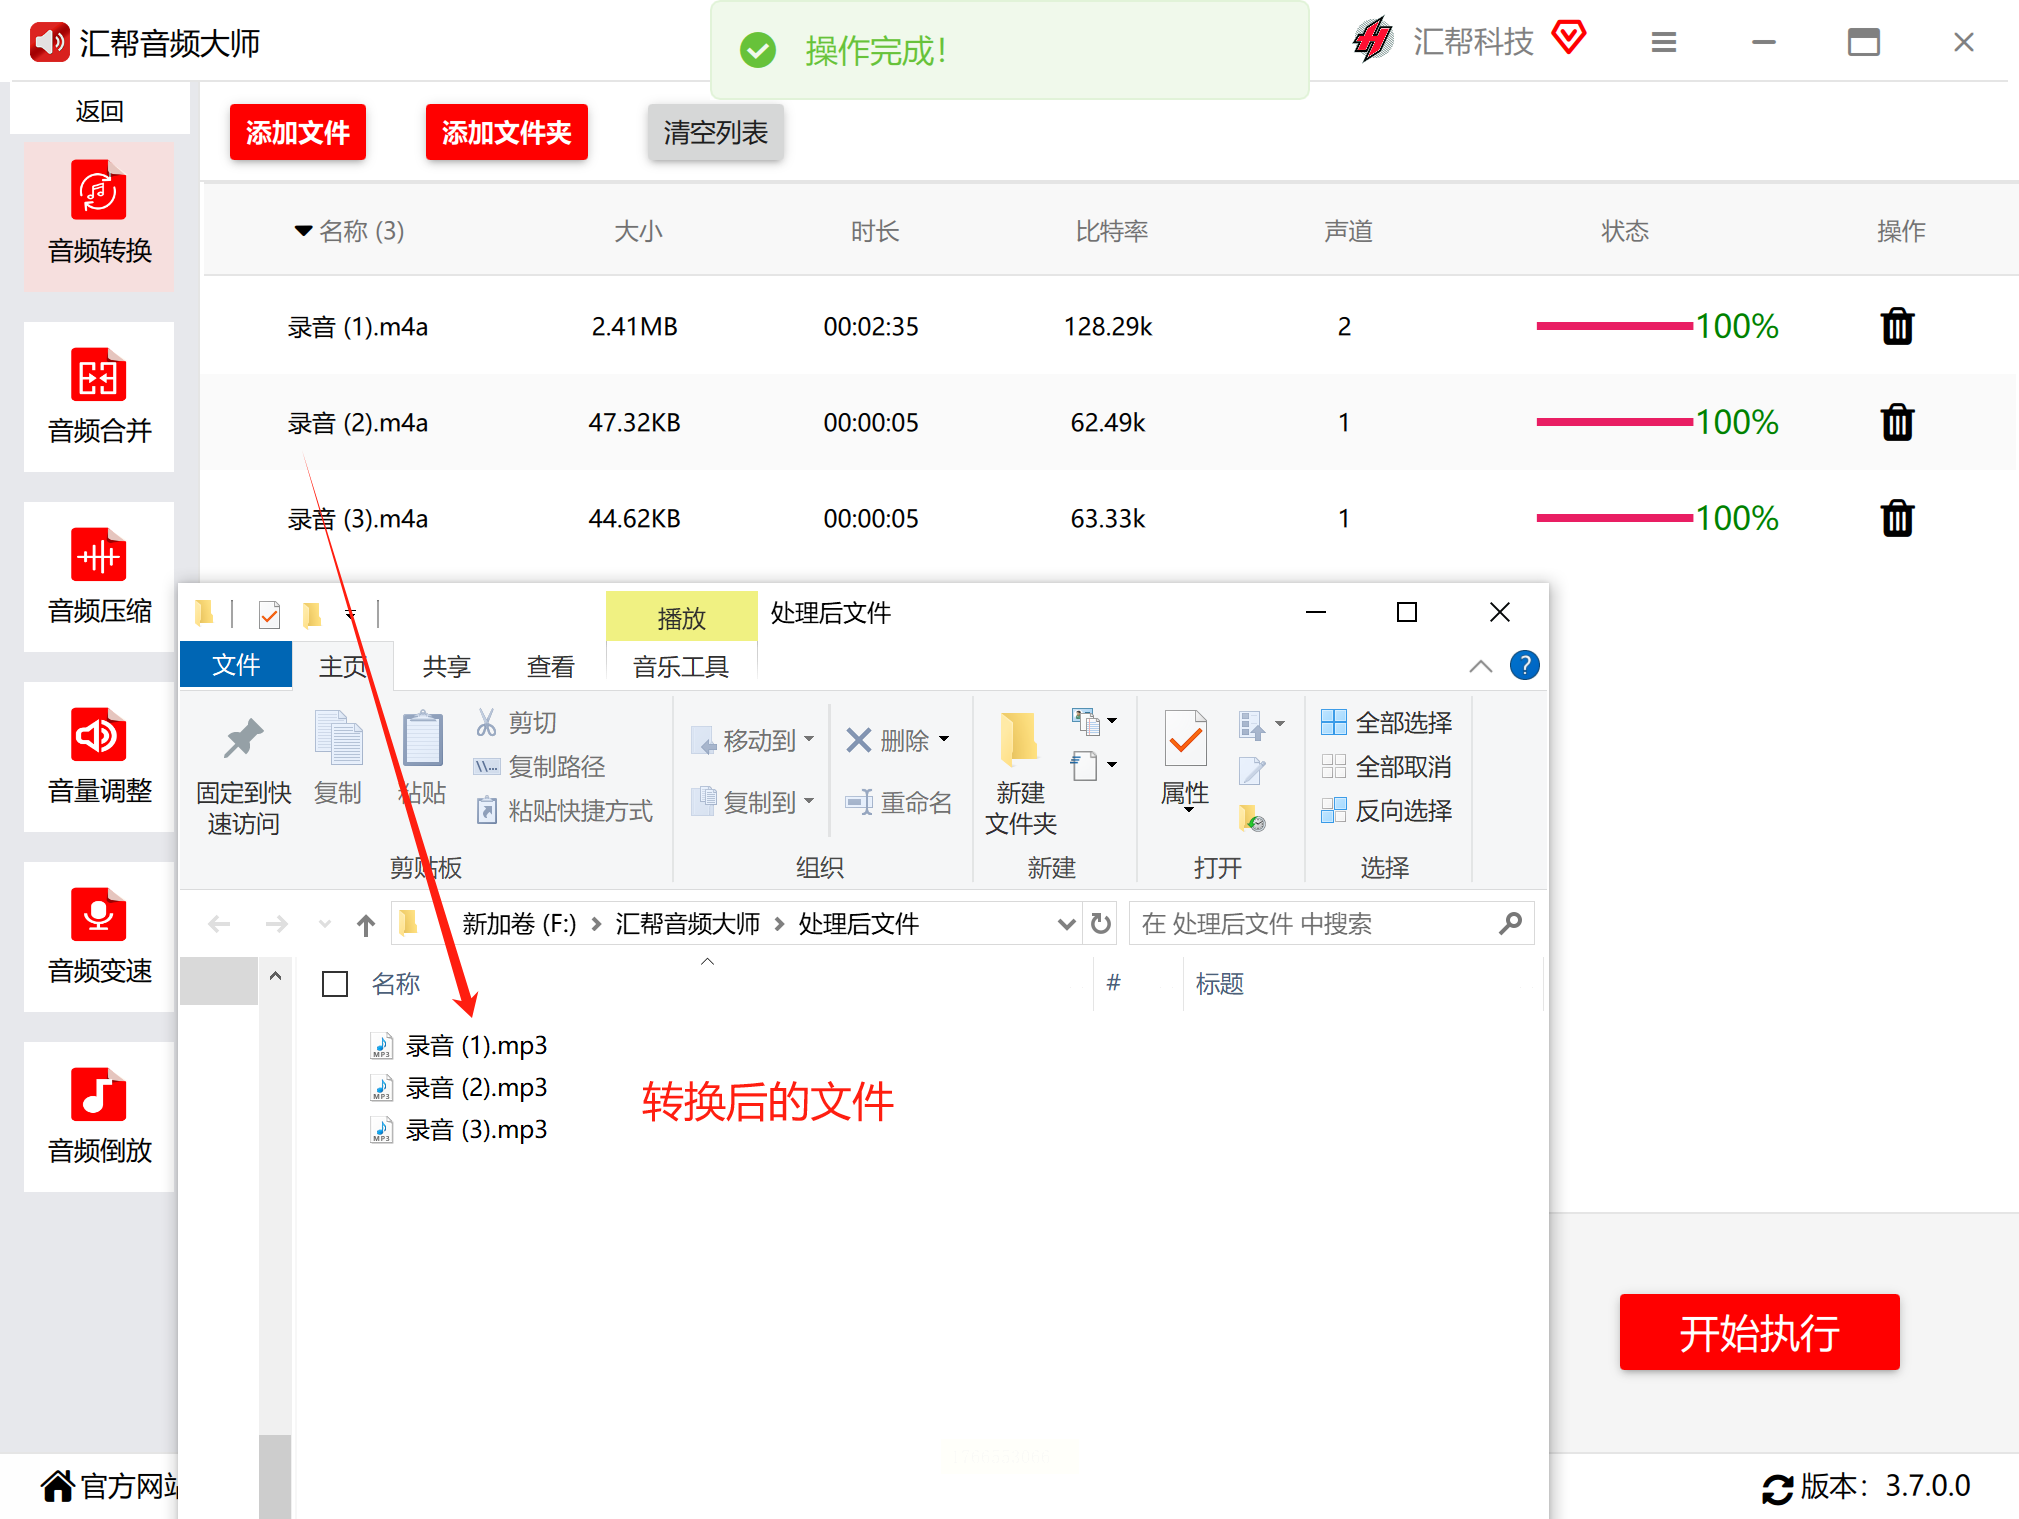Collapse the Explorer ribbon with chevron
The height and width of the screenshot is (1519, 2019).
tap(1480, 666)
